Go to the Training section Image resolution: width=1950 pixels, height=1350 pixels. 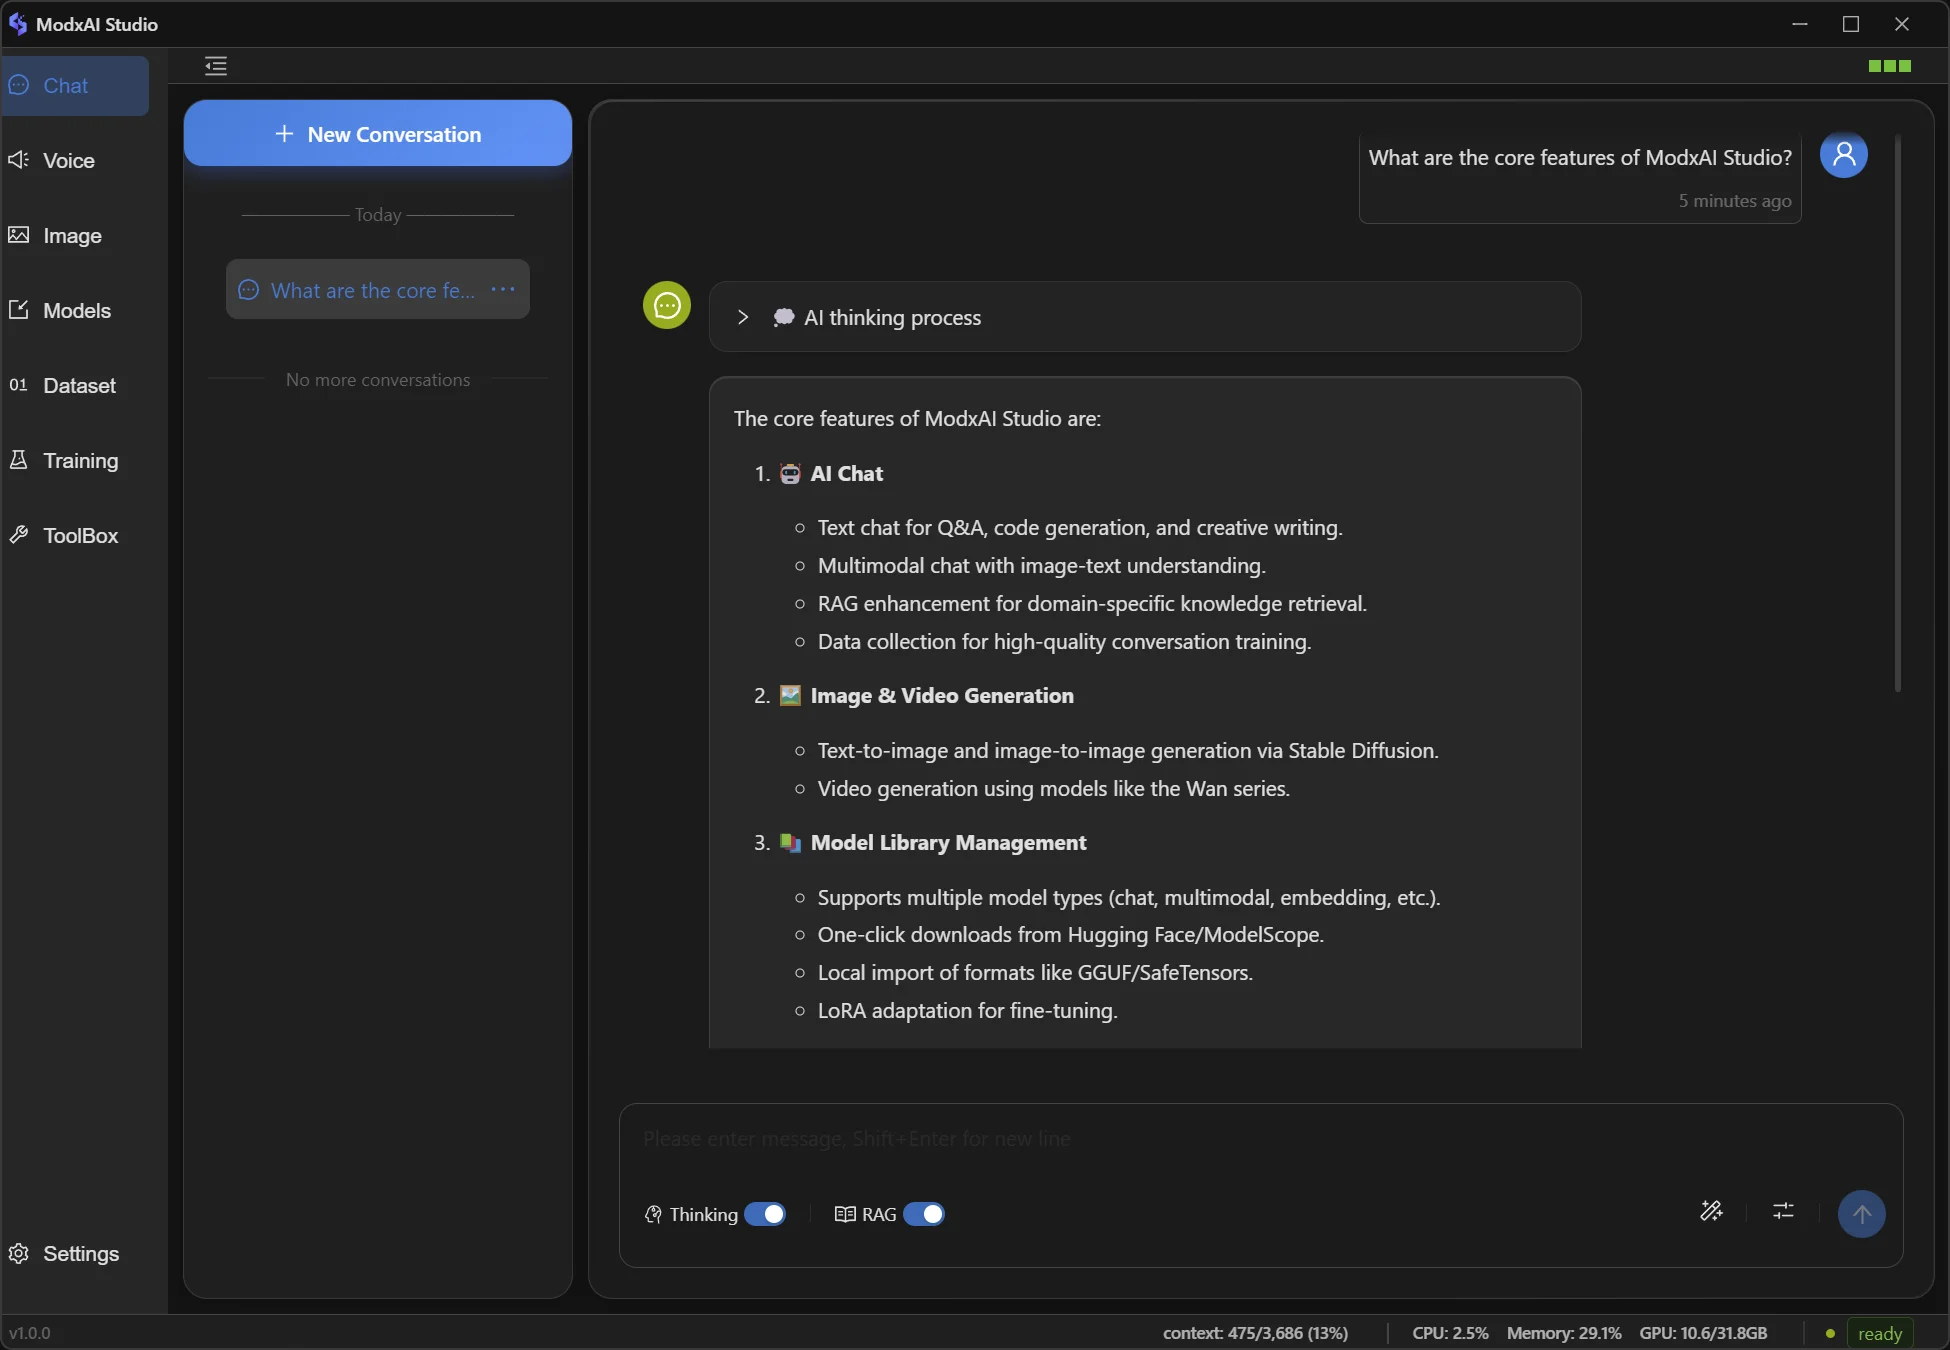click(x=80, y=461)
